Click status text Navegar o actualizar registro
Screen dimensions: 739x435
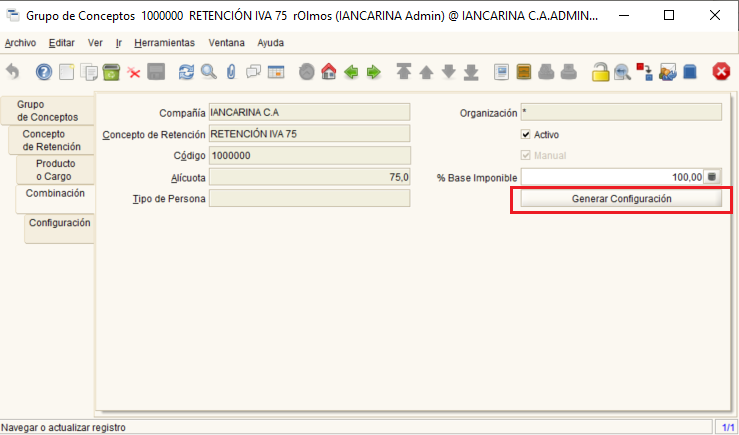[x=64, y=427]
